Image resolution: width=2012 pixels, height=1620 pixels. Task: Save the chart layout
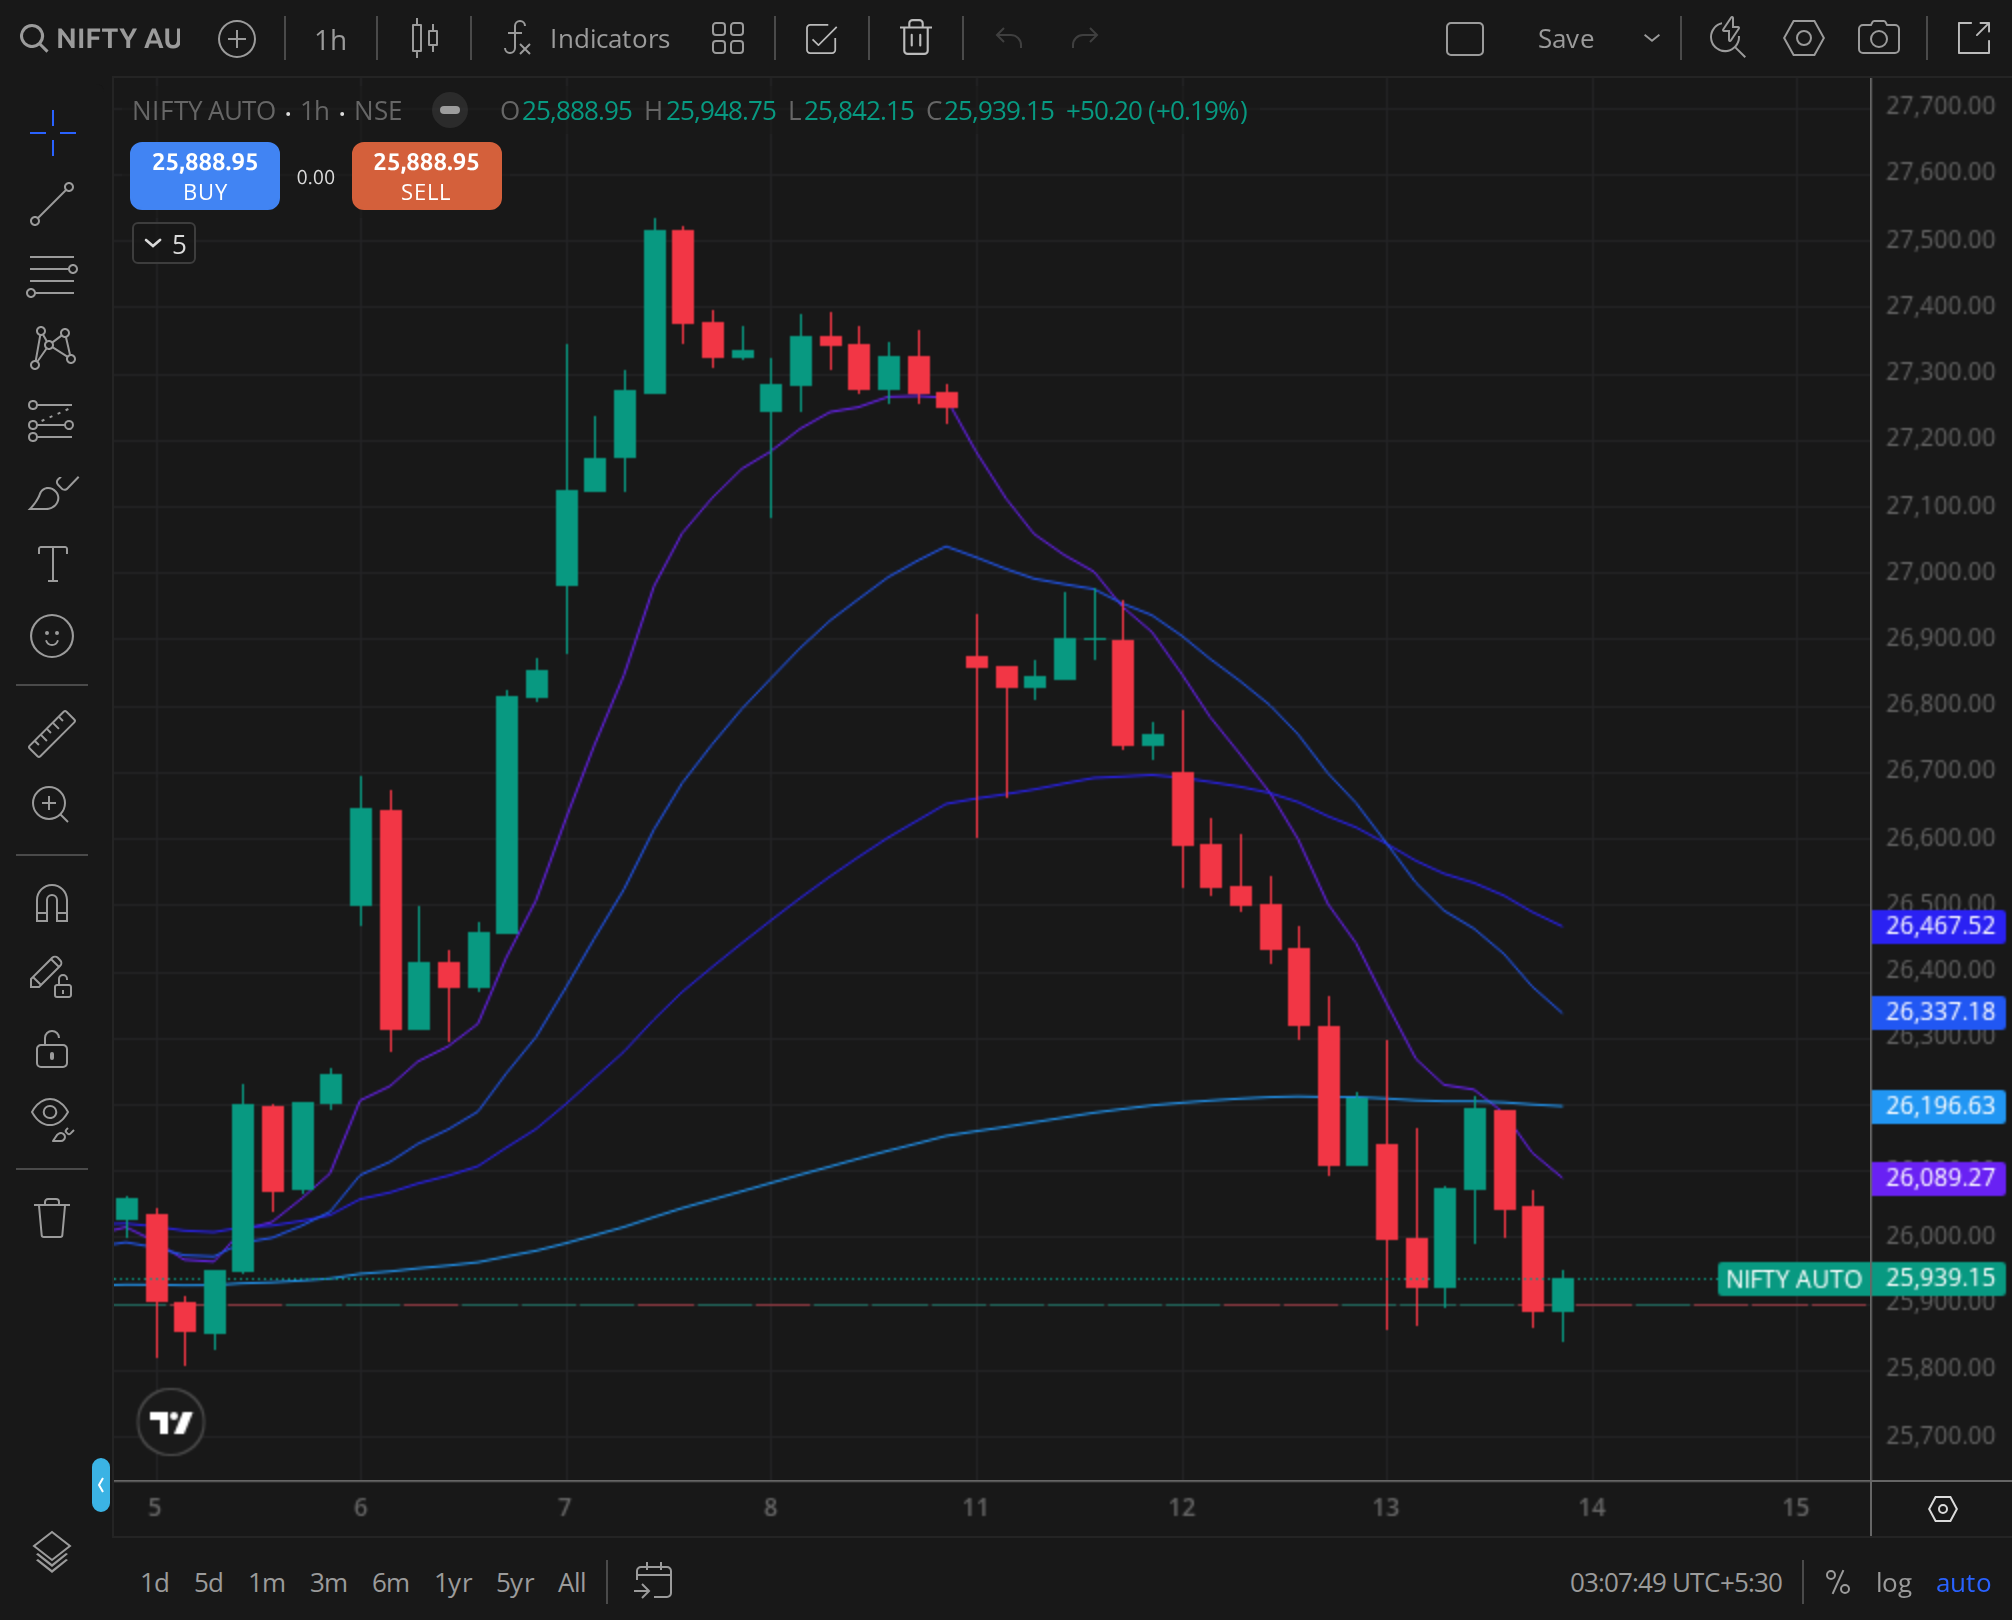point(1565,39)
